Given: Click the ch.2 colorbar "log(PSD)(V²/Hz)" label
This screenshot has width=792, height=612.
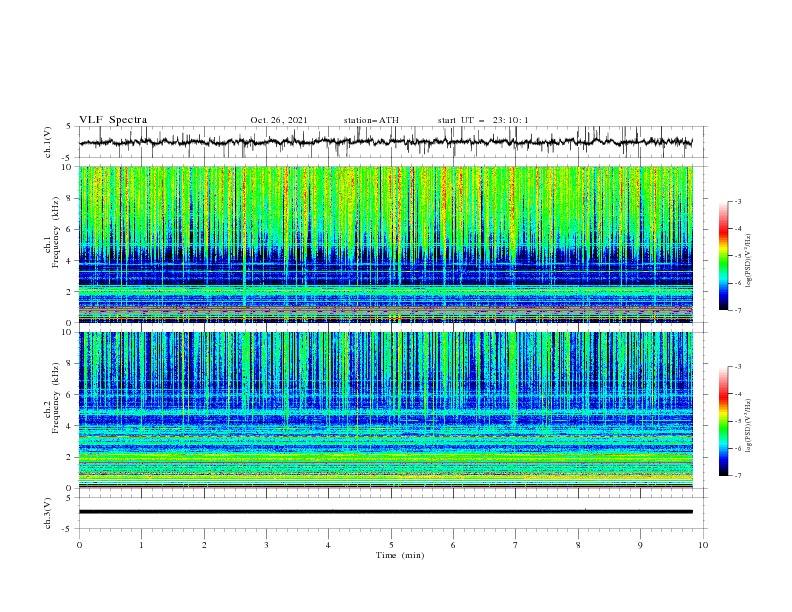Looking at the screenshot, I should [x=750, y=426].
